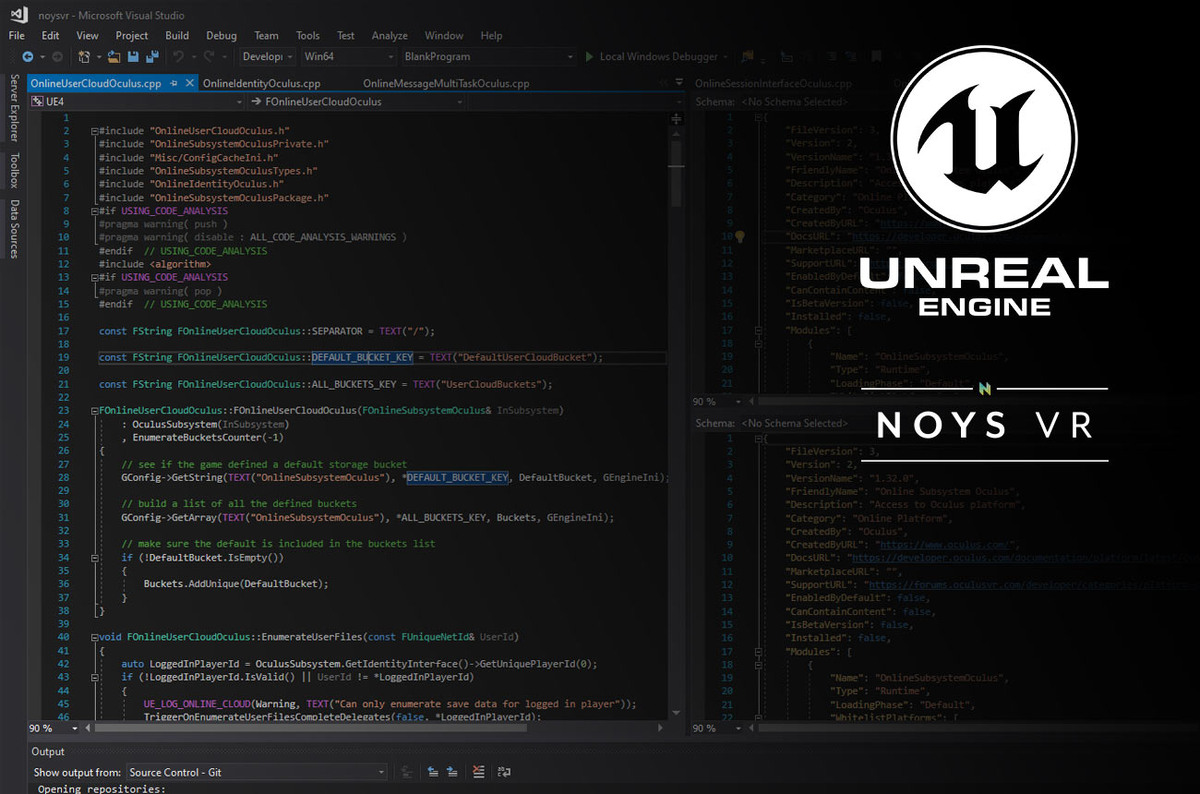Click the UE_LOG_ONLINE_CLOUD text on line 45
Image resolution: width=1200 pixels, height=794 pixels.
[197, 703]
